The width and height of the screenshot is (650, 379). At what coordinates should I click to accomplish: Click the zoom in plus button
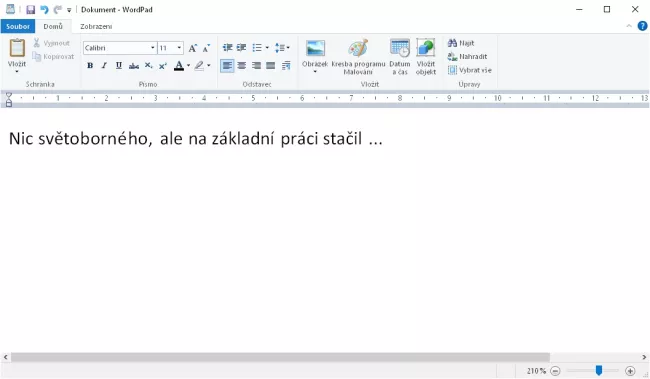coord(630,371)
